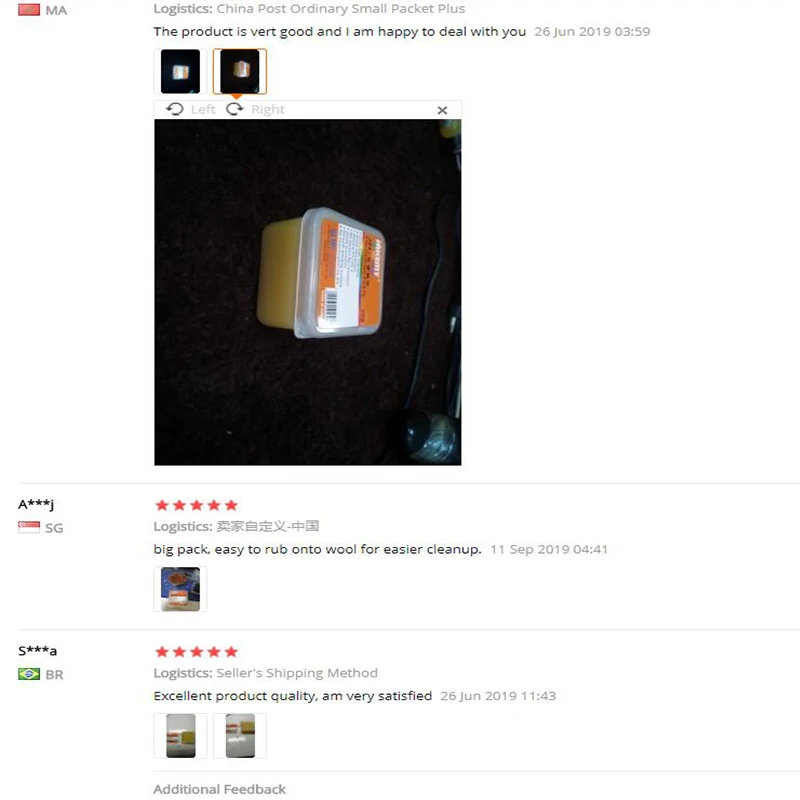Open the A***j review photo thumbnail

pyautogui.click(x=180, y=589)
